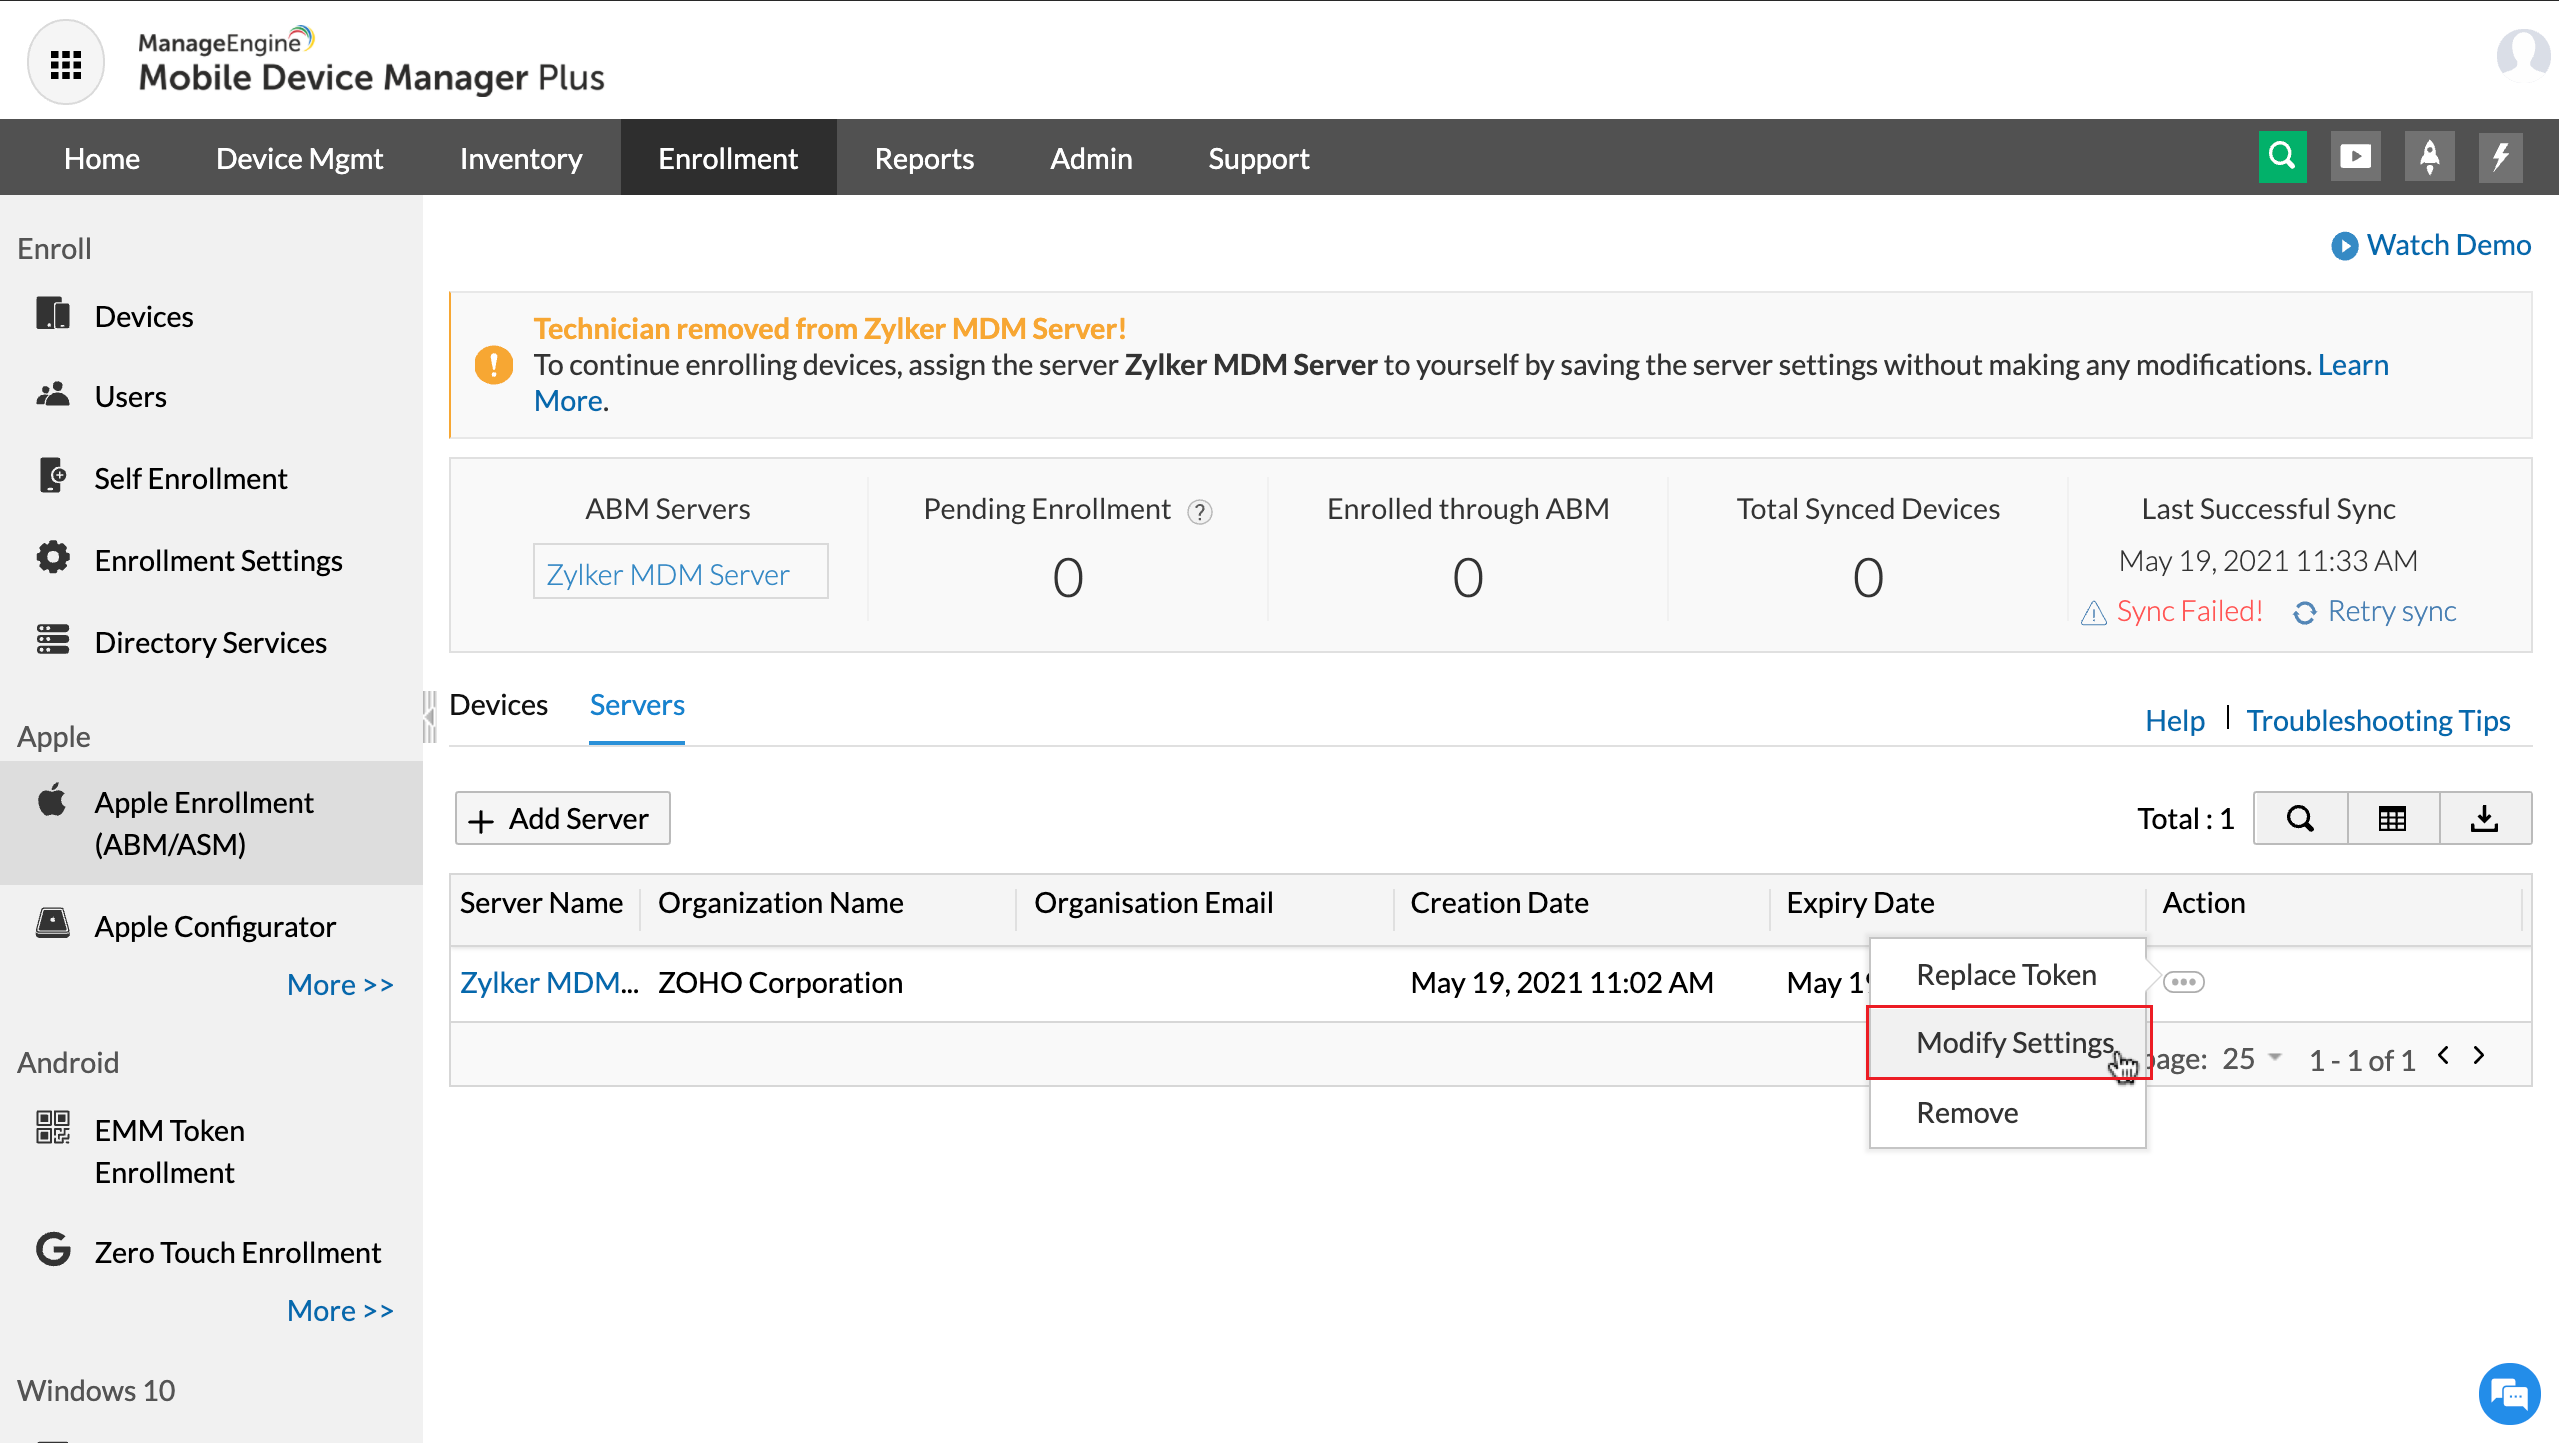Click the Add Server button
The height and width of the screenshot is (1443, 2559).
[x=562, y=819]
